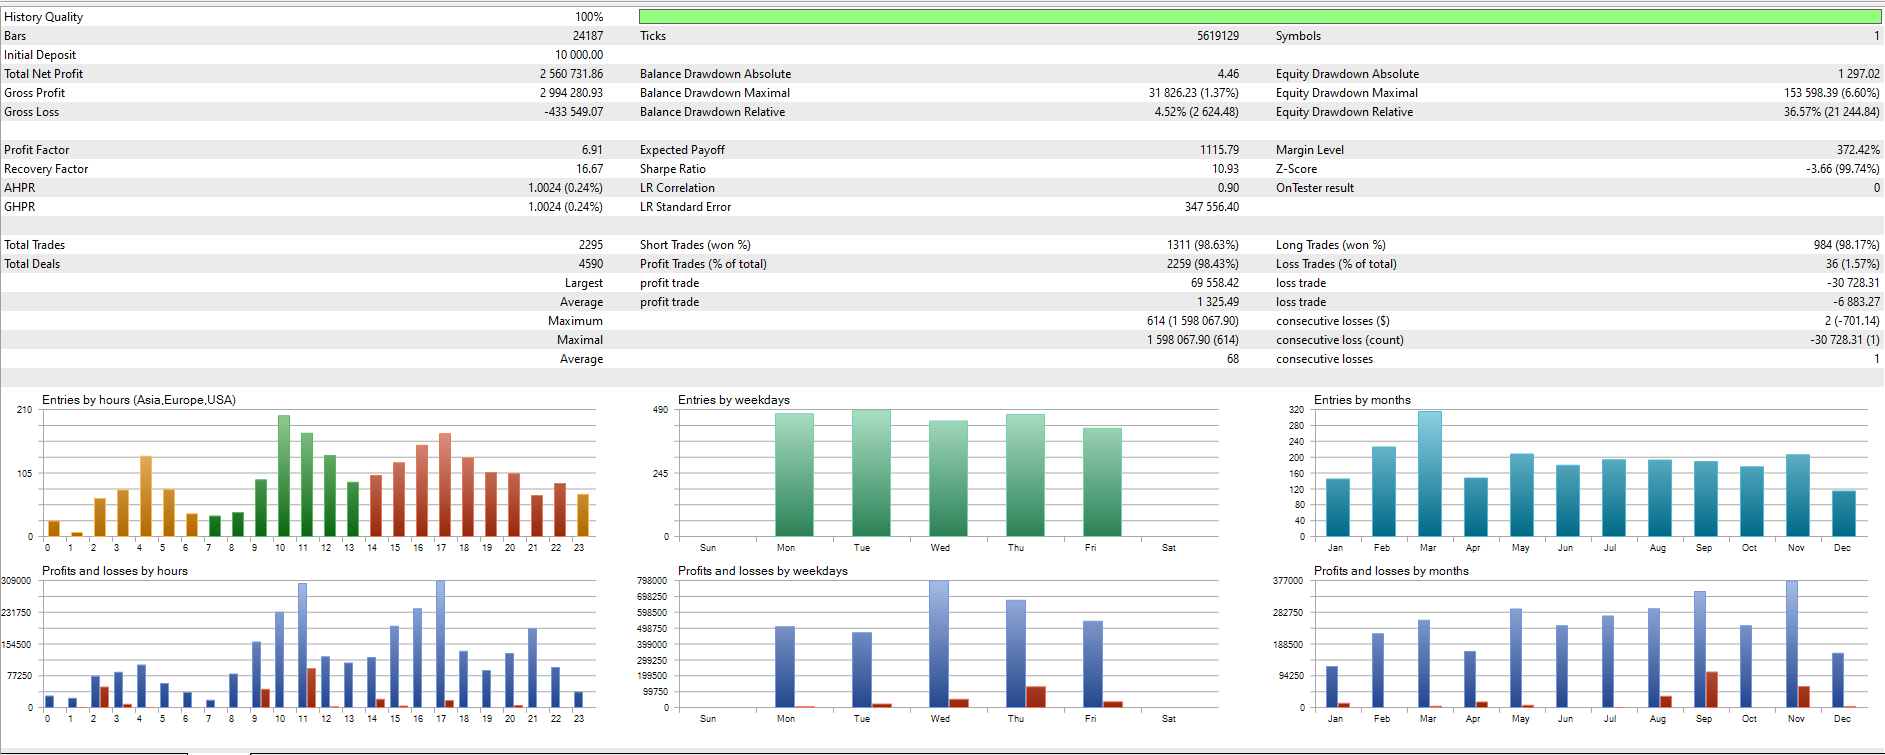The width and height of the screenshot is (1885, 755).
Task: Click the Profit Factor label
Action: (x=37, y=150)
